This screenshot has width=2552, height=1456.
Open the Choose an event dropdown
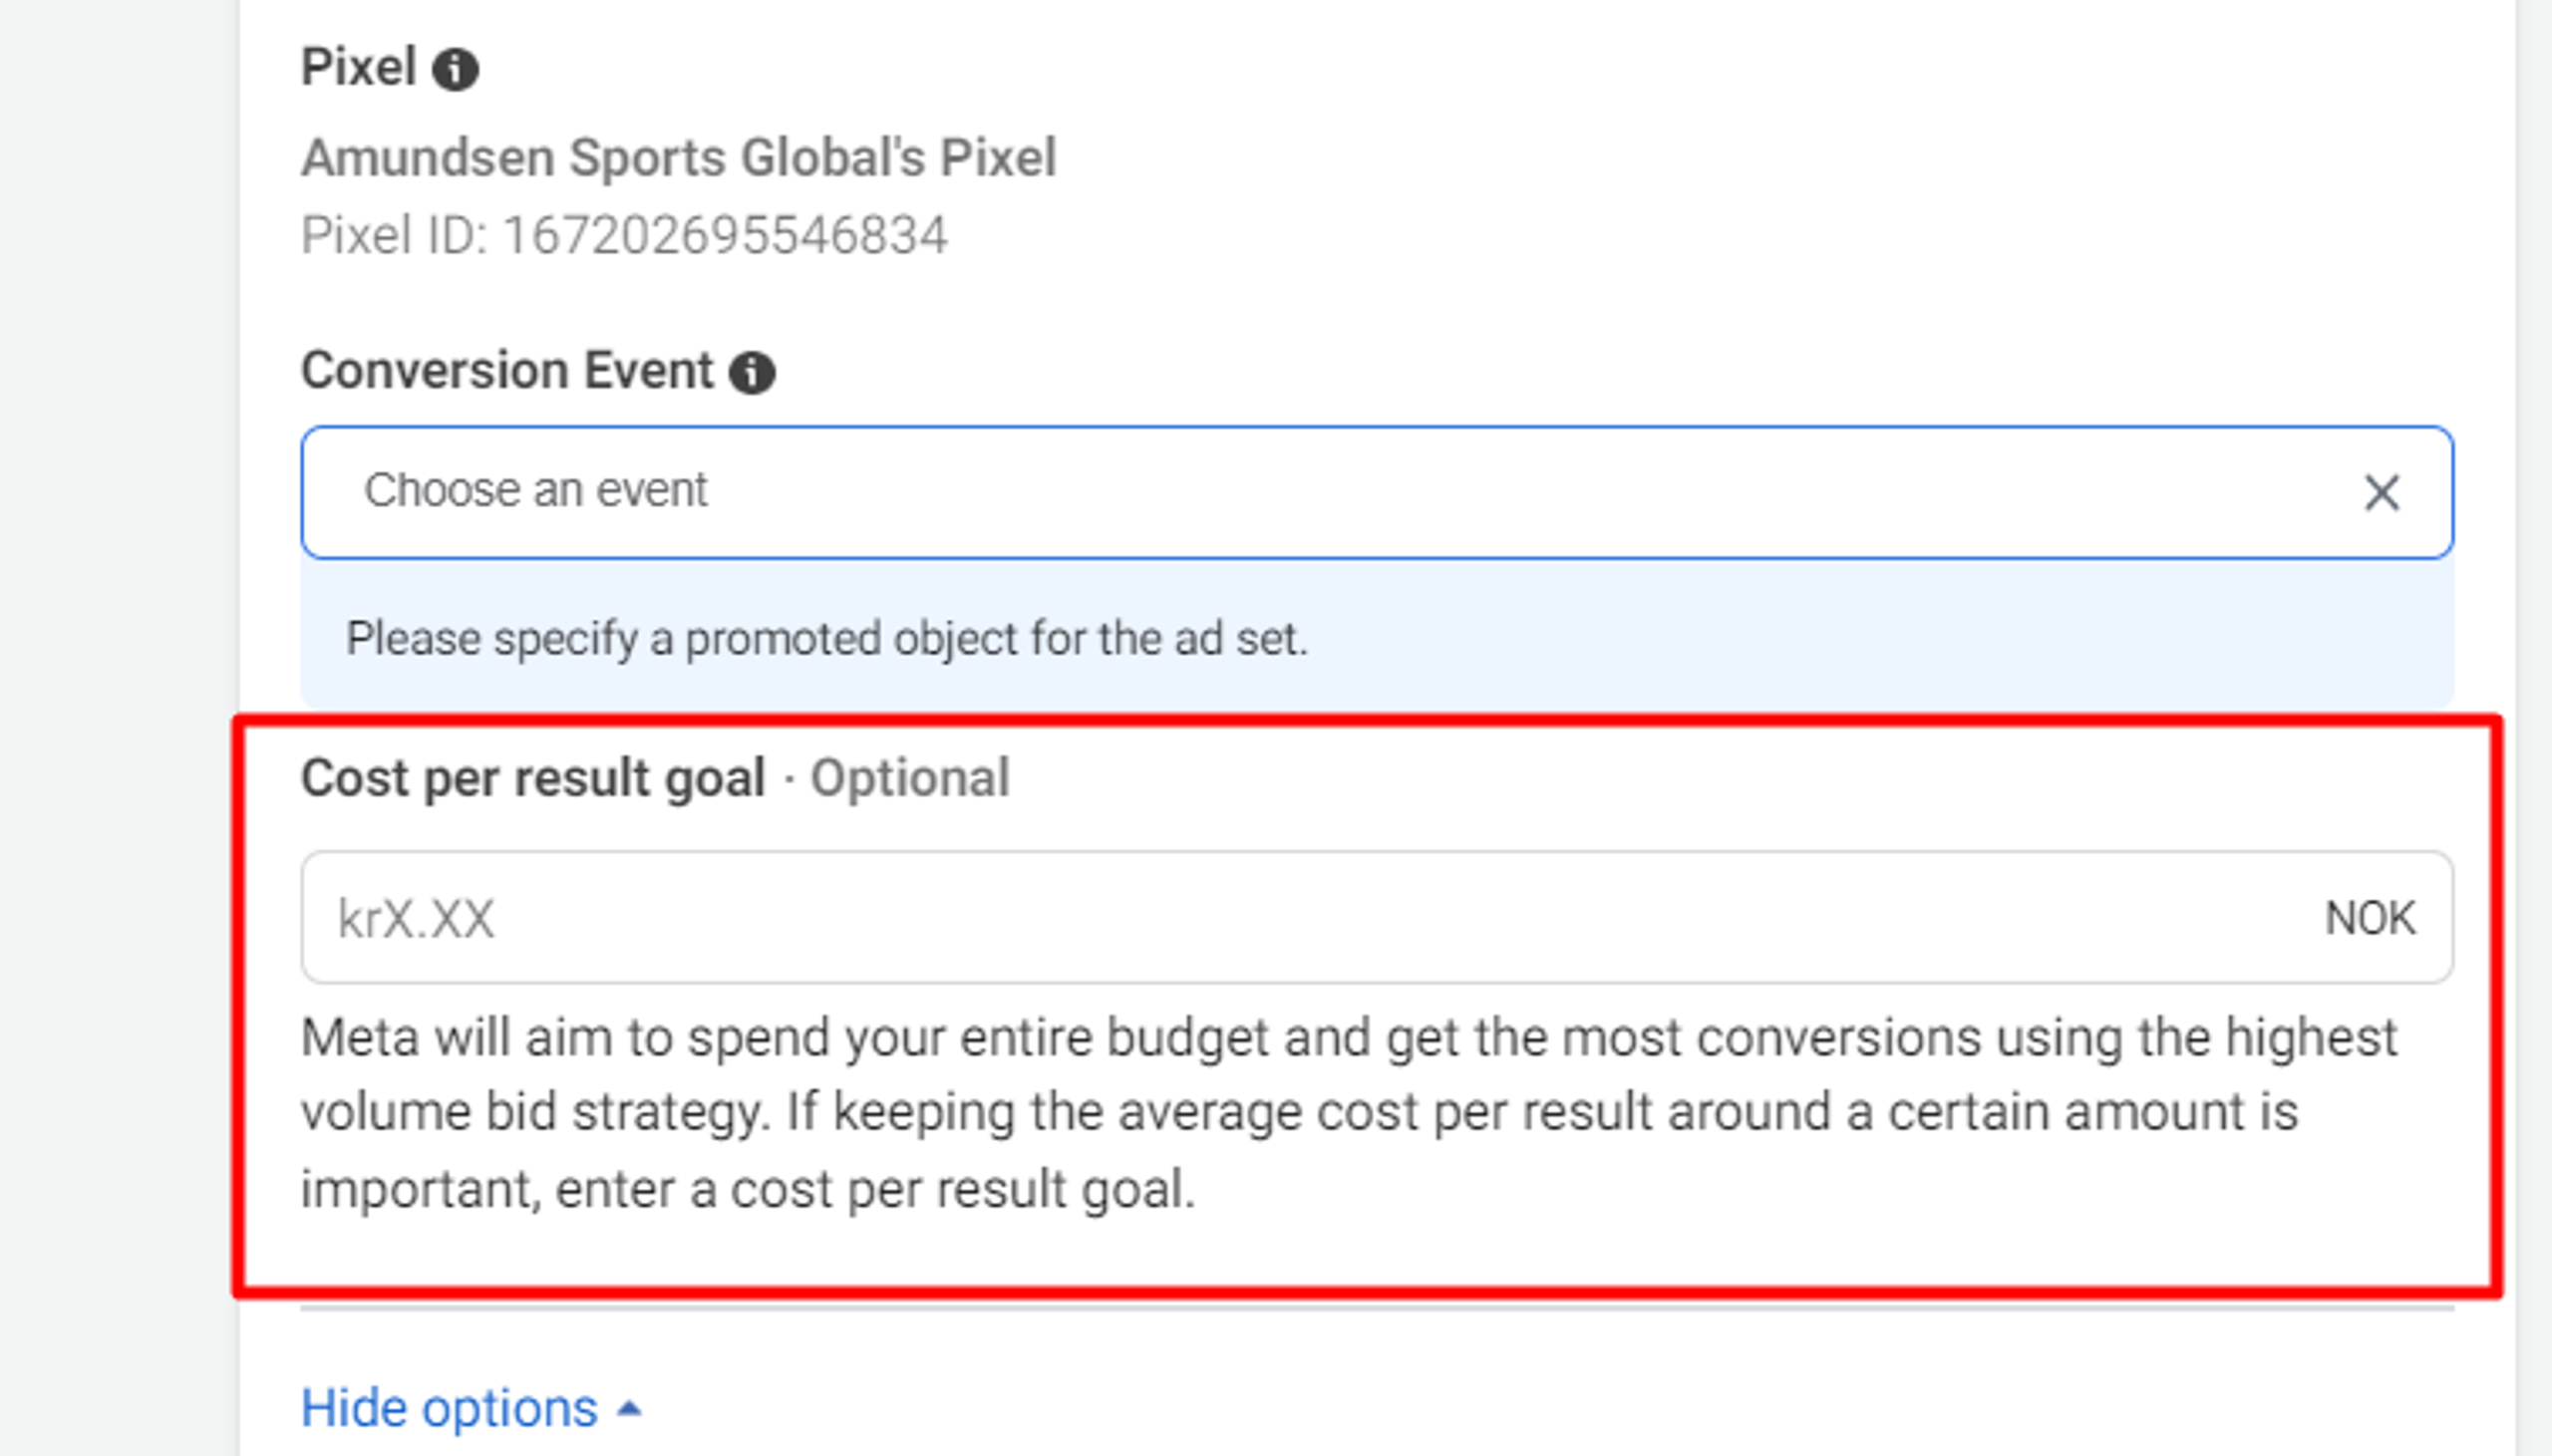[x=1300, y=492]
